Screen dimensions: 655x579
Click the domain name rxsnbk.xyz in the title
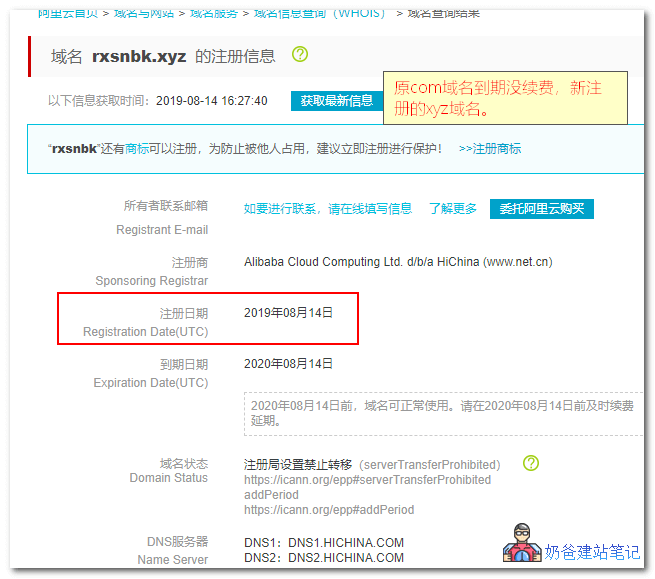[x=139, y=56]
